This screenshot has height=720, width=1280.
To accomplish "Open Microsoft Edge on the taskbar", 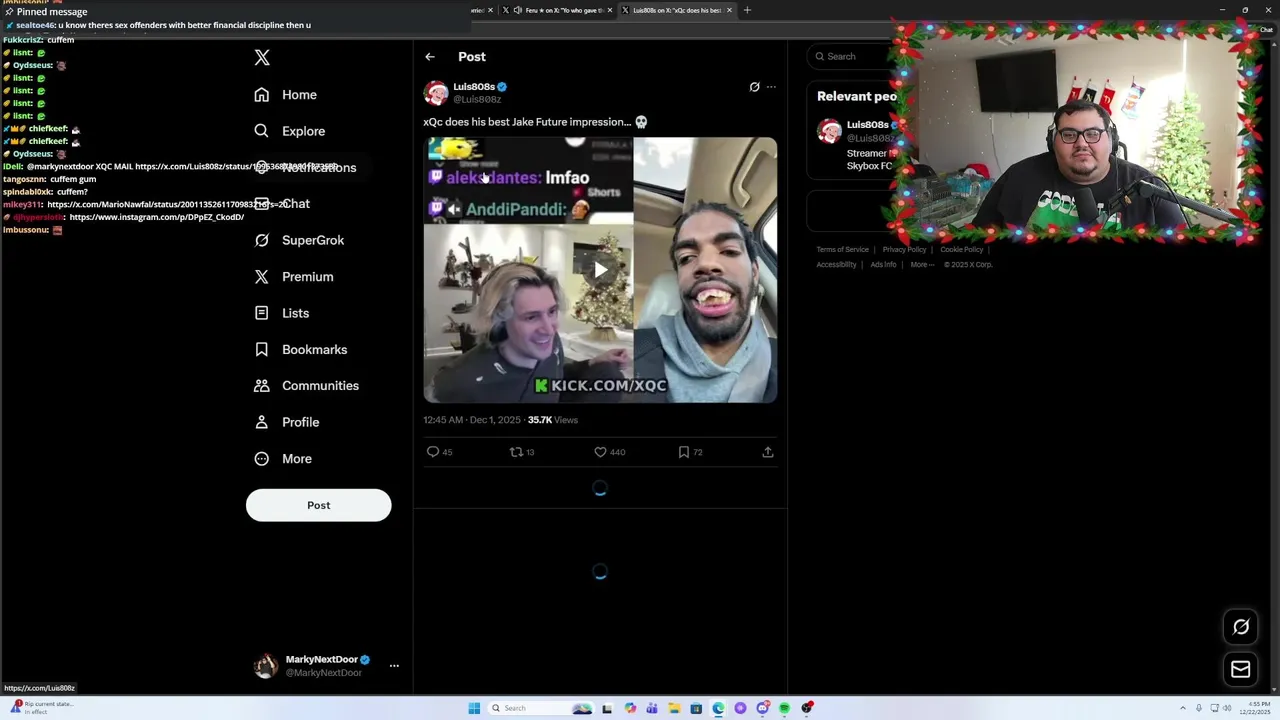I will pos(718,708).
